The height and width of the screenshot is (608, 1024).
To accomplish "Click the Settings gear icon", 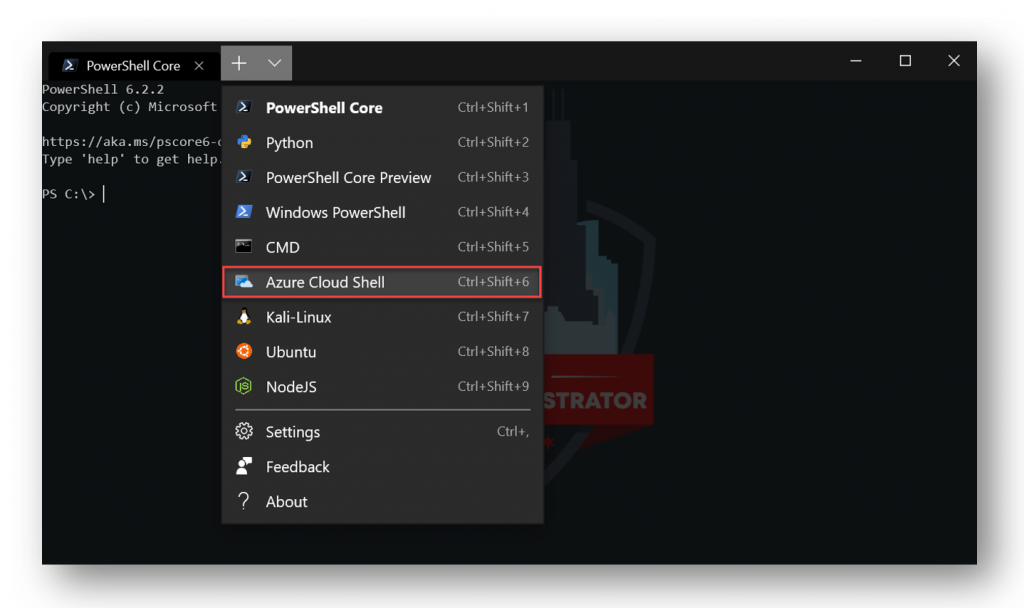I will [x=244, y=431].
